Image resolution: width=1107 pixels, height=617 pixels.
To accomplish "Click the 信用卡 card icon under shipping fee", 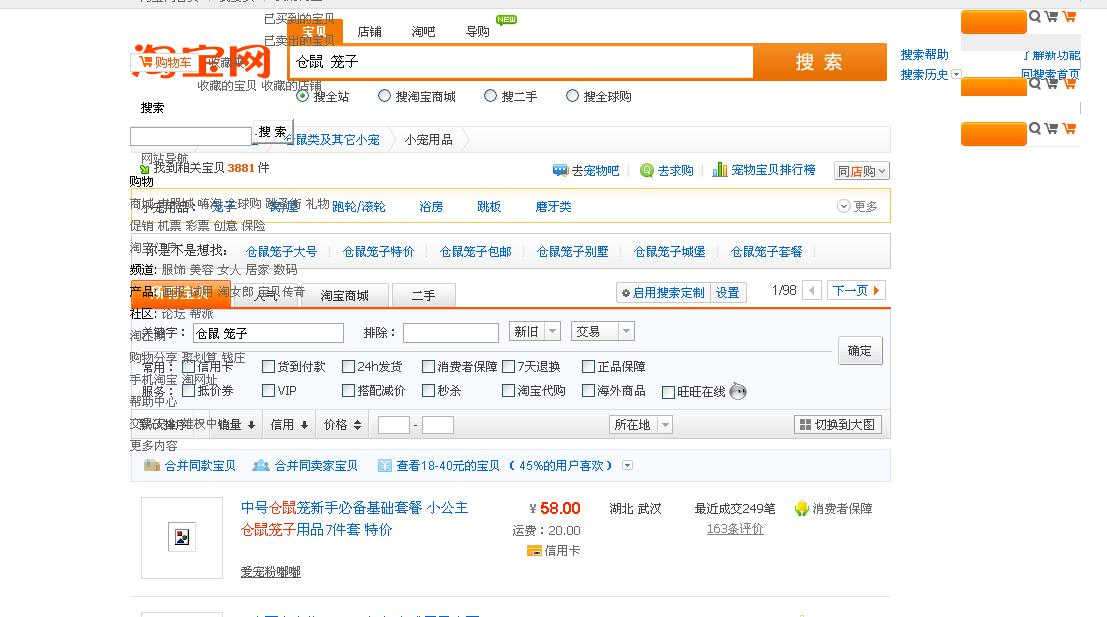I will tap(534, 551).
